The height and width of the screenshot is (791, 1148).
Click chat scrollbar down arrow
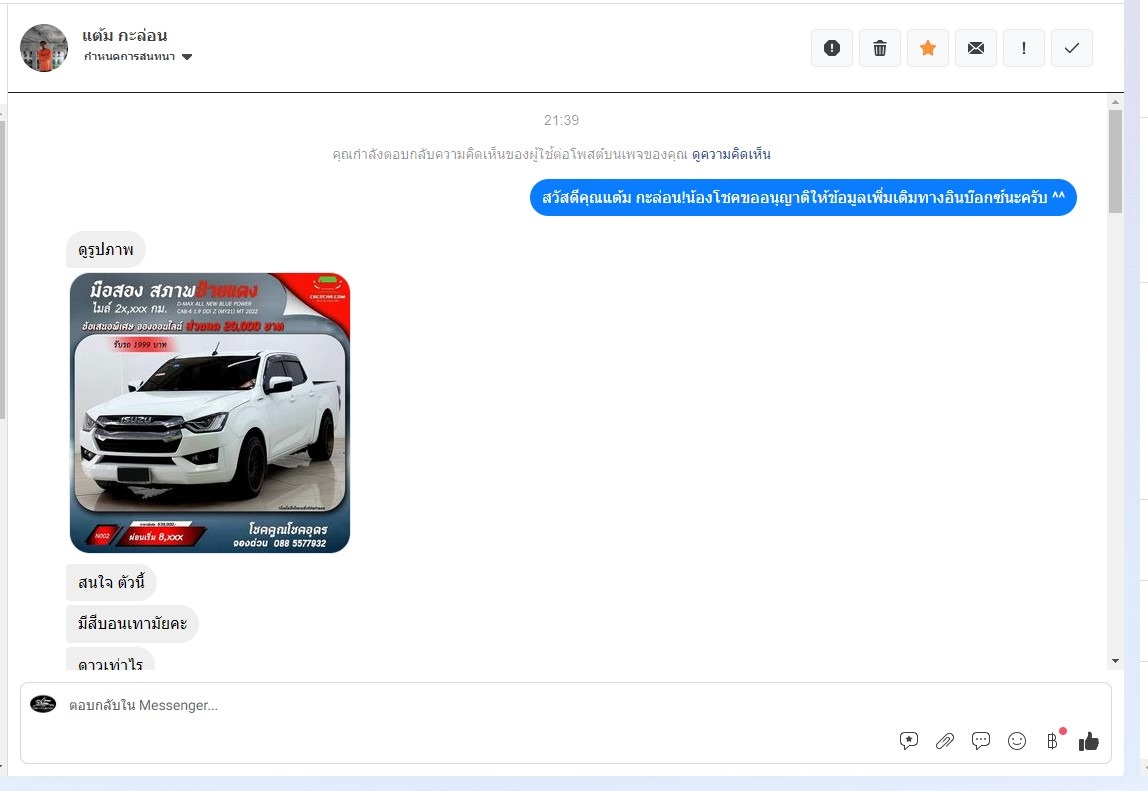1115,661
